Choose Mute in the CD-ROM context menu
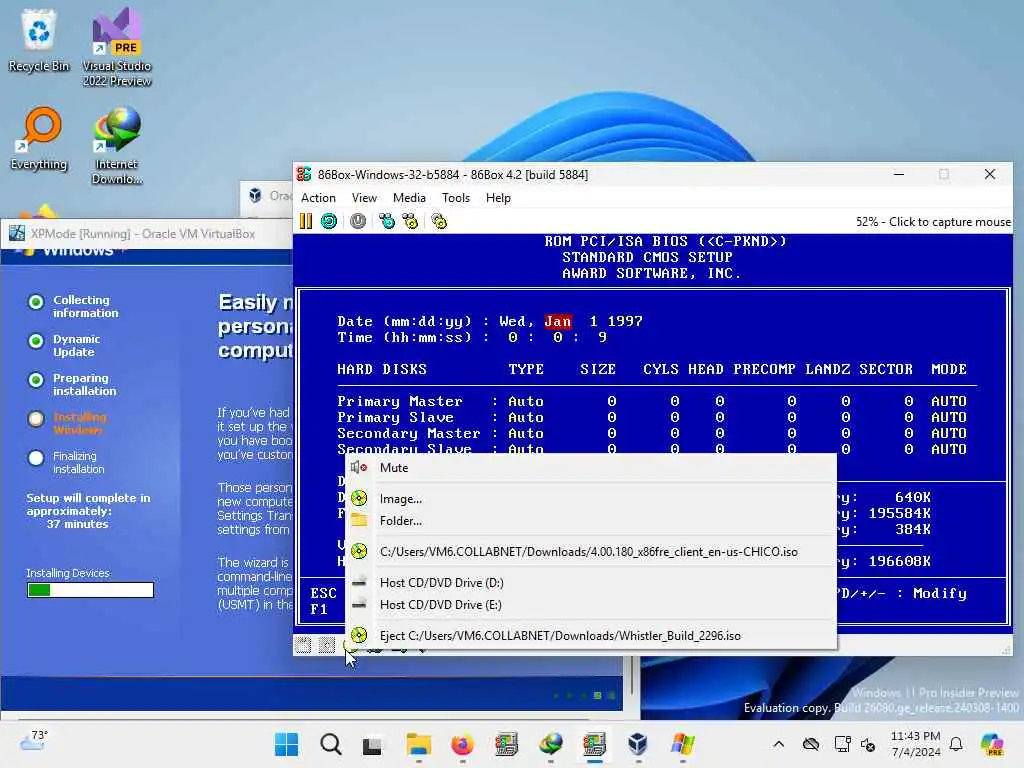Viewport: 1024px width, 768px height. click(590, 468)
